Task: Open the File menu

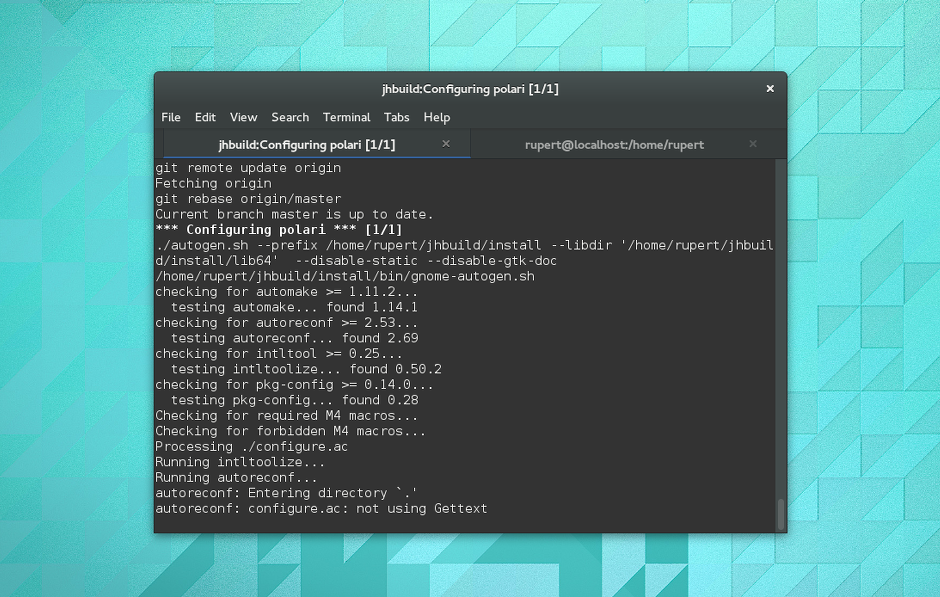Action: 171,117
